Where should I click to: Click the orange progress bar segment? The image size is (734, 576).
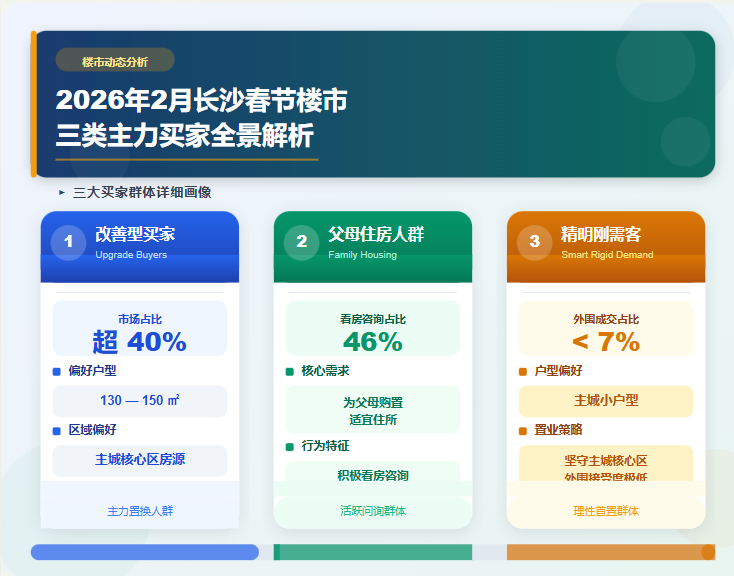point(611,552)
